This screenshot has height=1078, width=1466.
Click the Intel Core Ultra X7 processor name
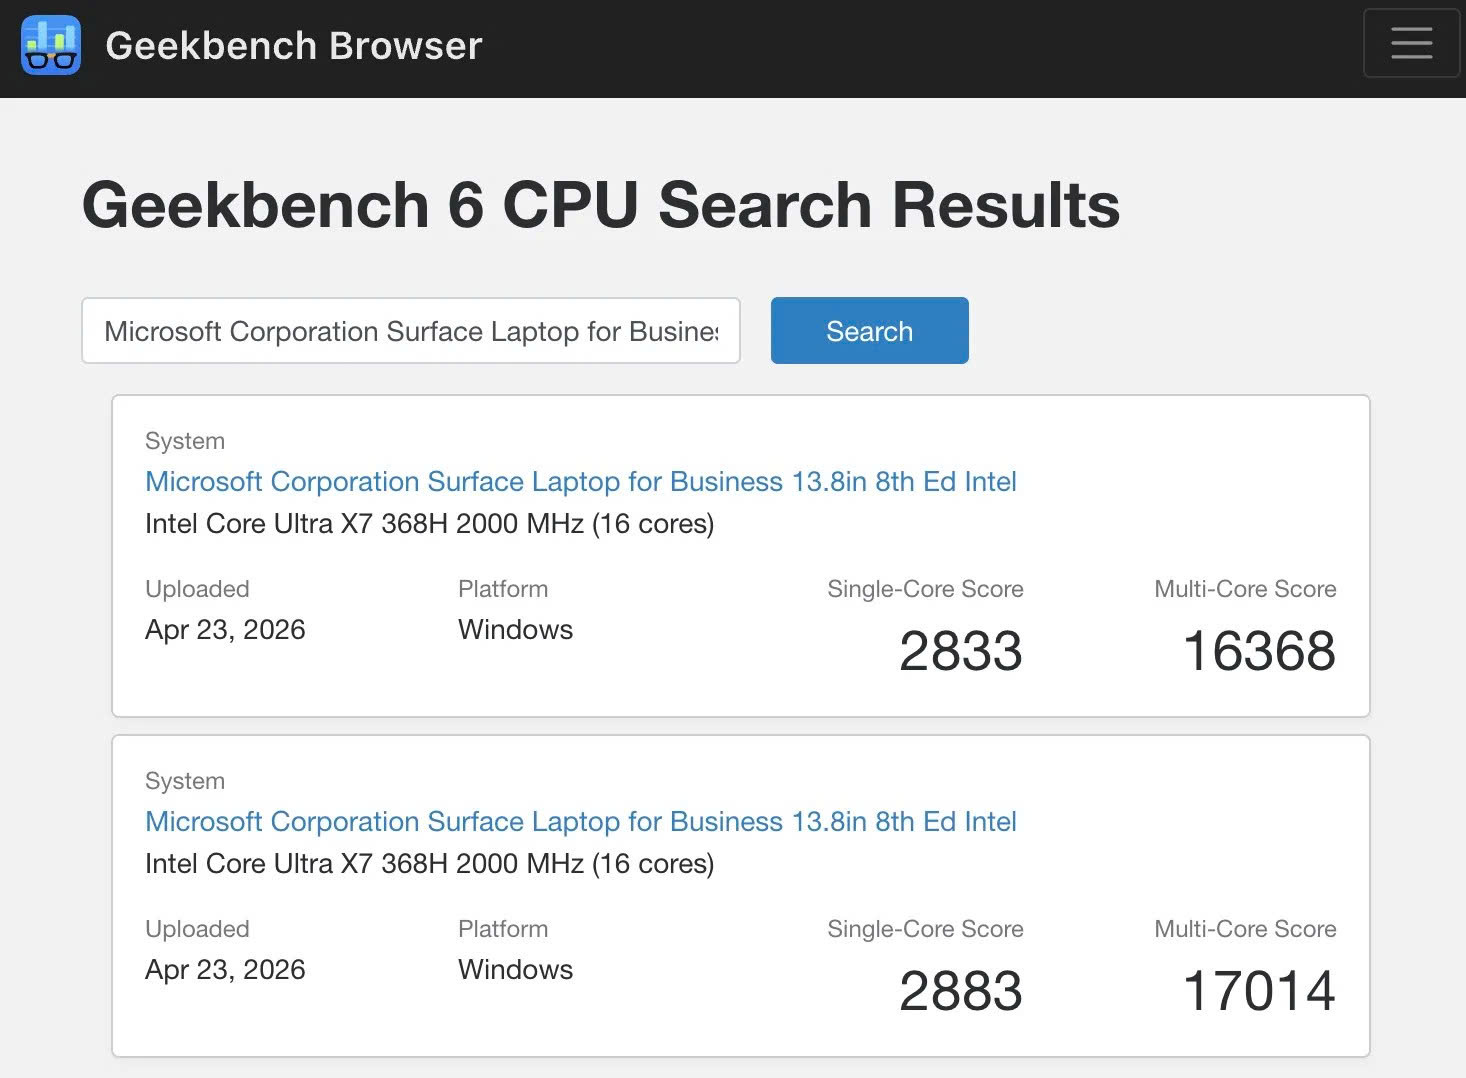point(430,523)
